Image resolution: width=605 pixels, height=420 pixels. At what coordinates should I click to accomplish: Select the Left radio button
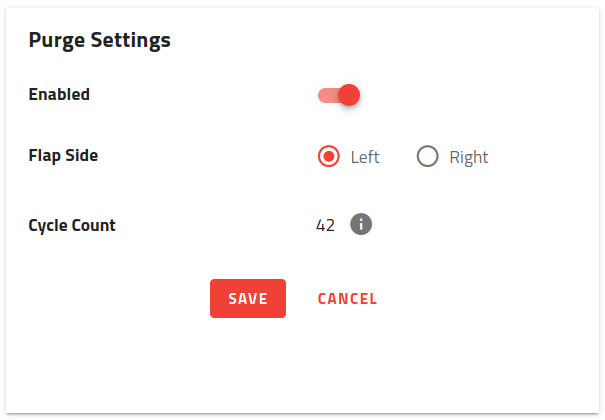[x=328, y=157]
